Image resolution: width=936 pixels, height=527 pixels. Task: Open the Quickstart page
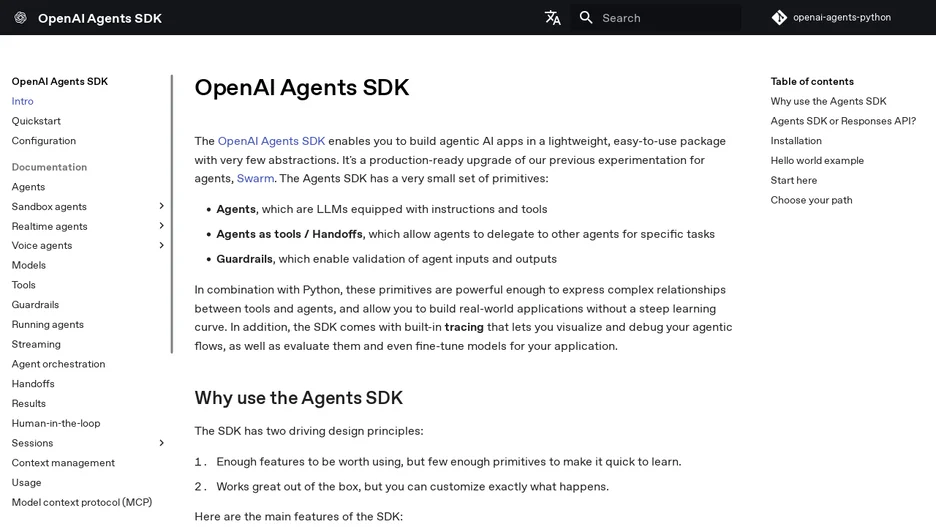36,121
